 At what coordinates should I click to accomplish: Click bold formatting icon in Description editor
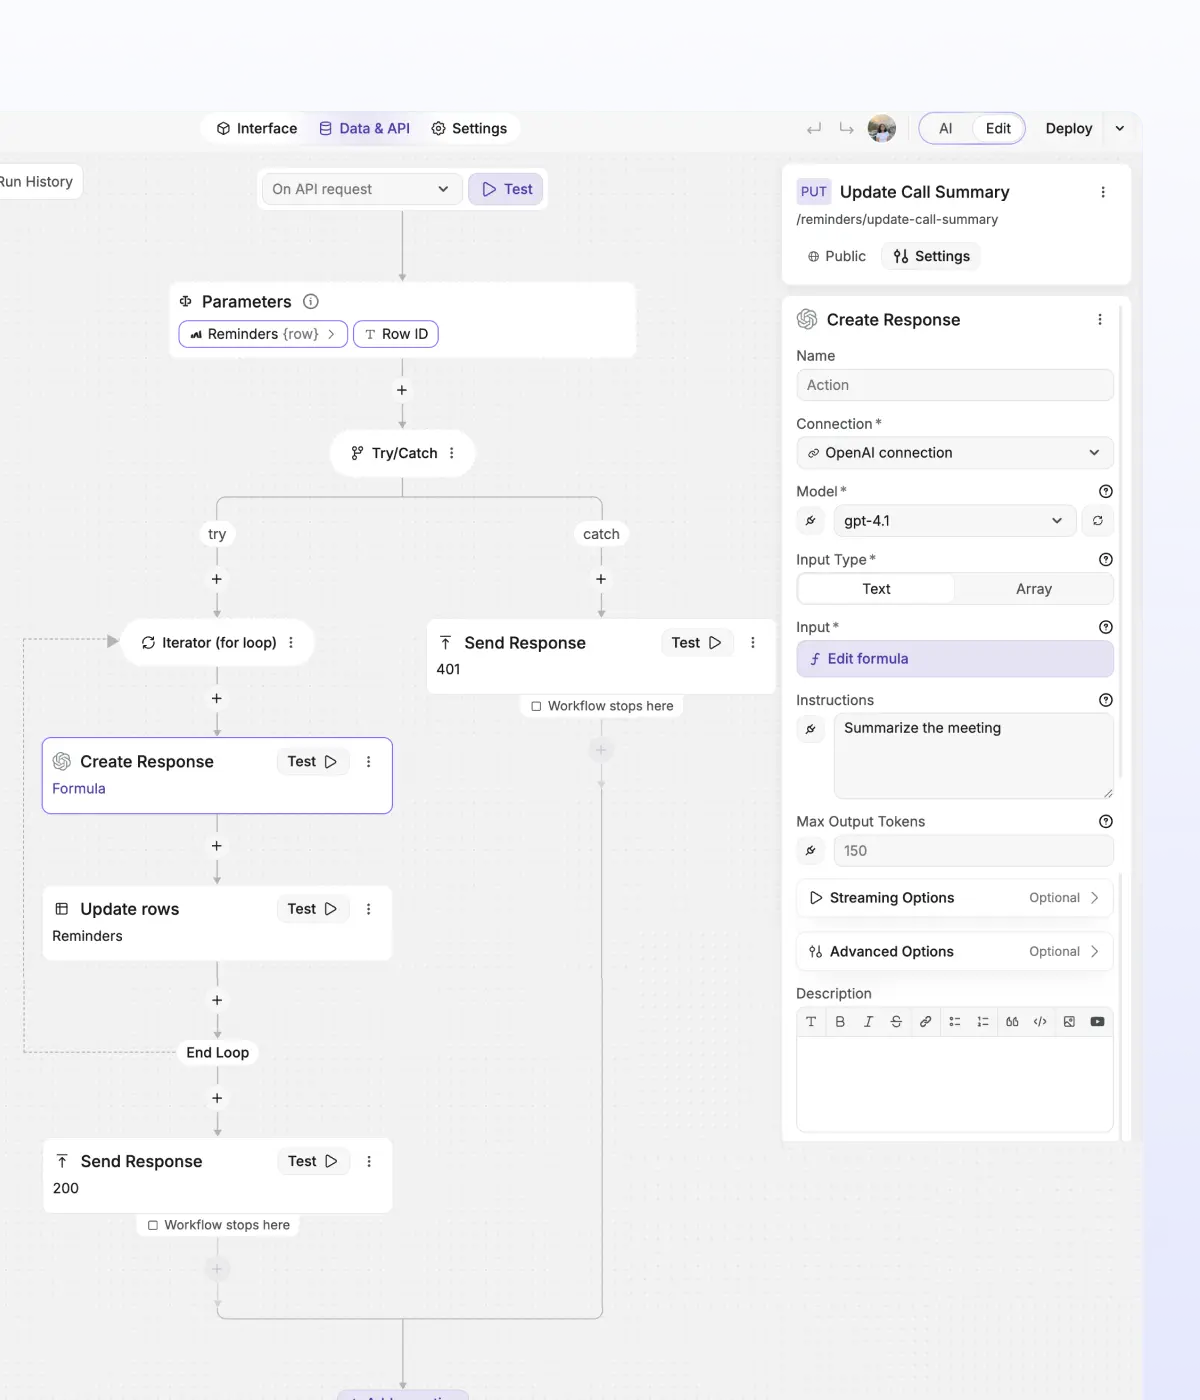[x=840, y=1021]
